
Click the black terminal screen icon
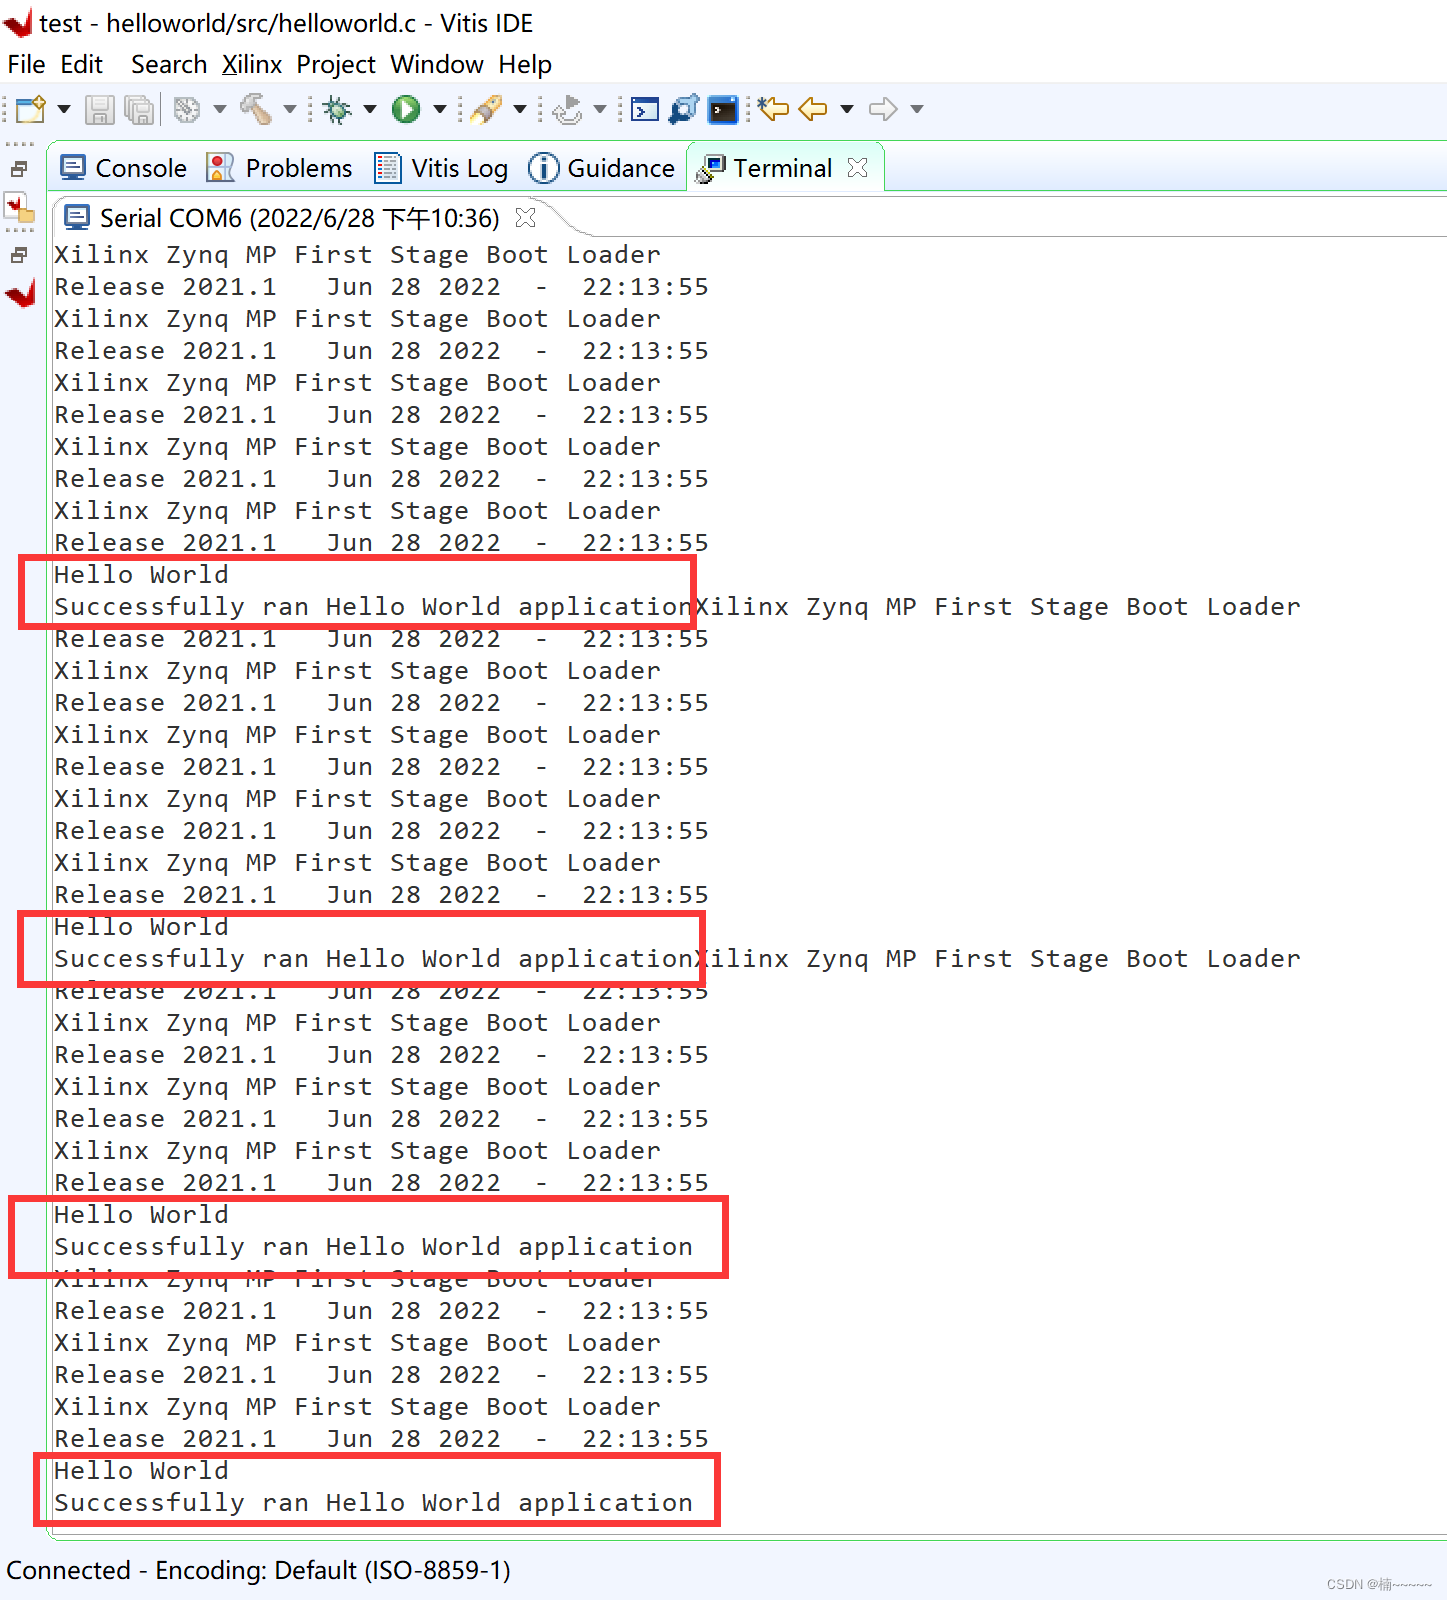pos(723,109)
